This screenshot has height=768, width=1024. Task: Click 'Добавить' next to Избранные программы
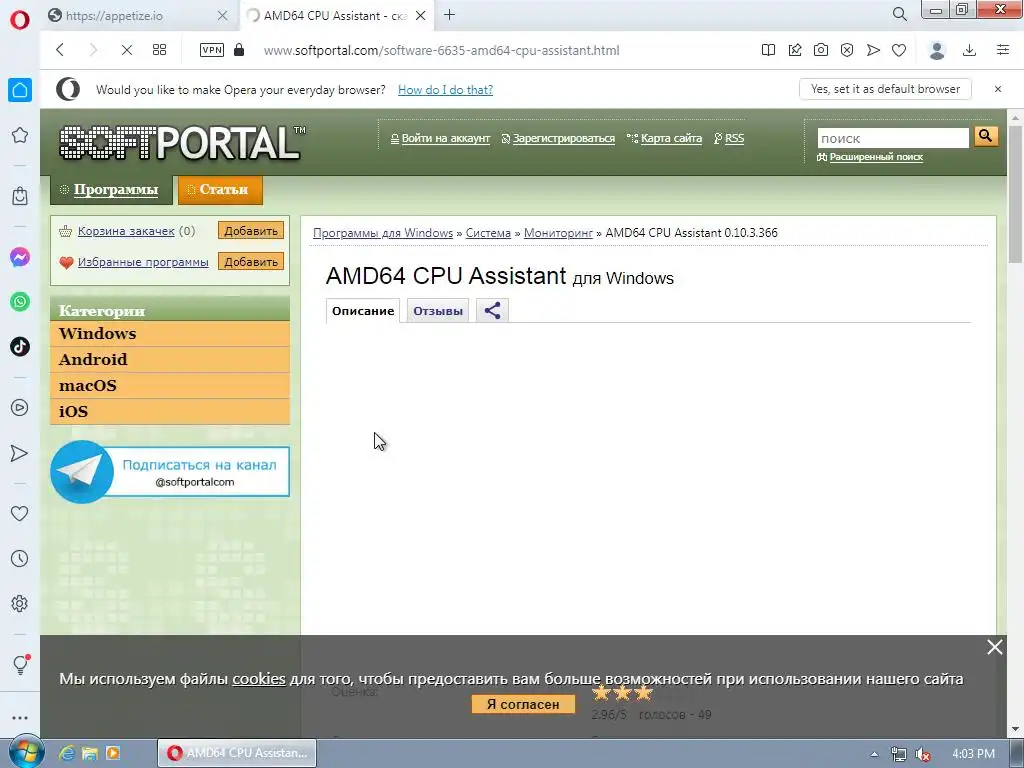tap(251, 262)
